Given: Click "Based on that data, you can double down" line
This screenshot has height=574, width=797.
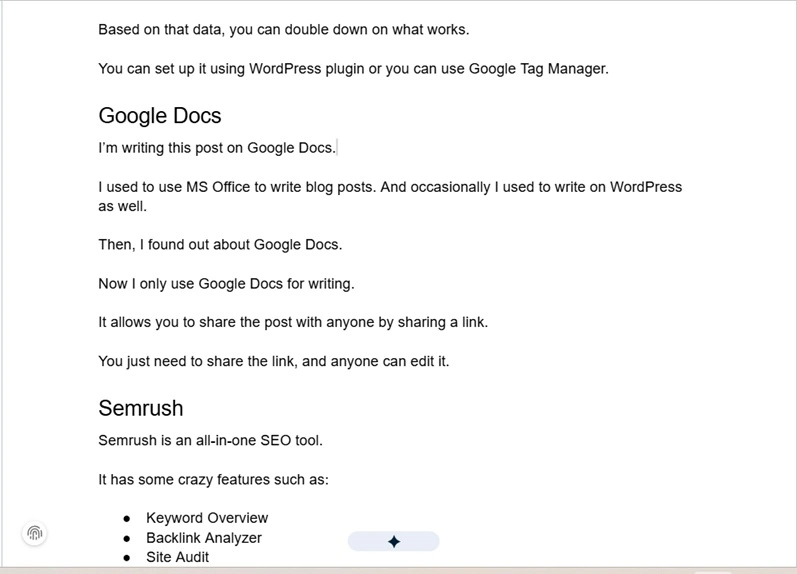Looking at the screenshot, I should click(284, 29).
